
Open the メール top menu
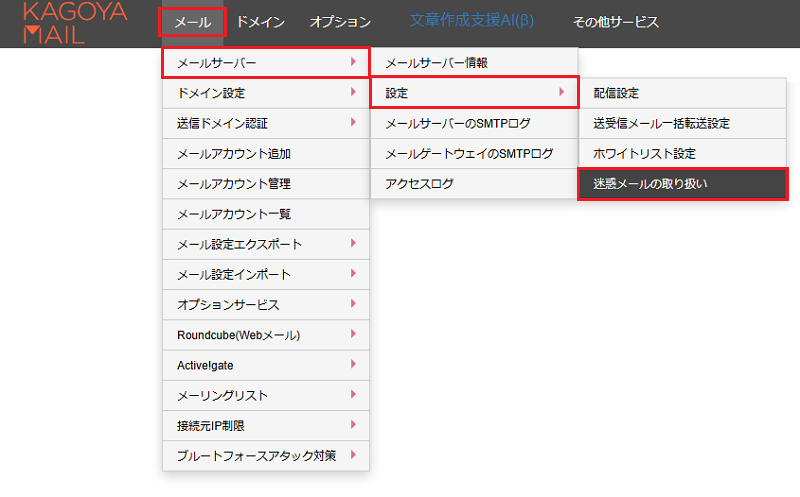192,22
